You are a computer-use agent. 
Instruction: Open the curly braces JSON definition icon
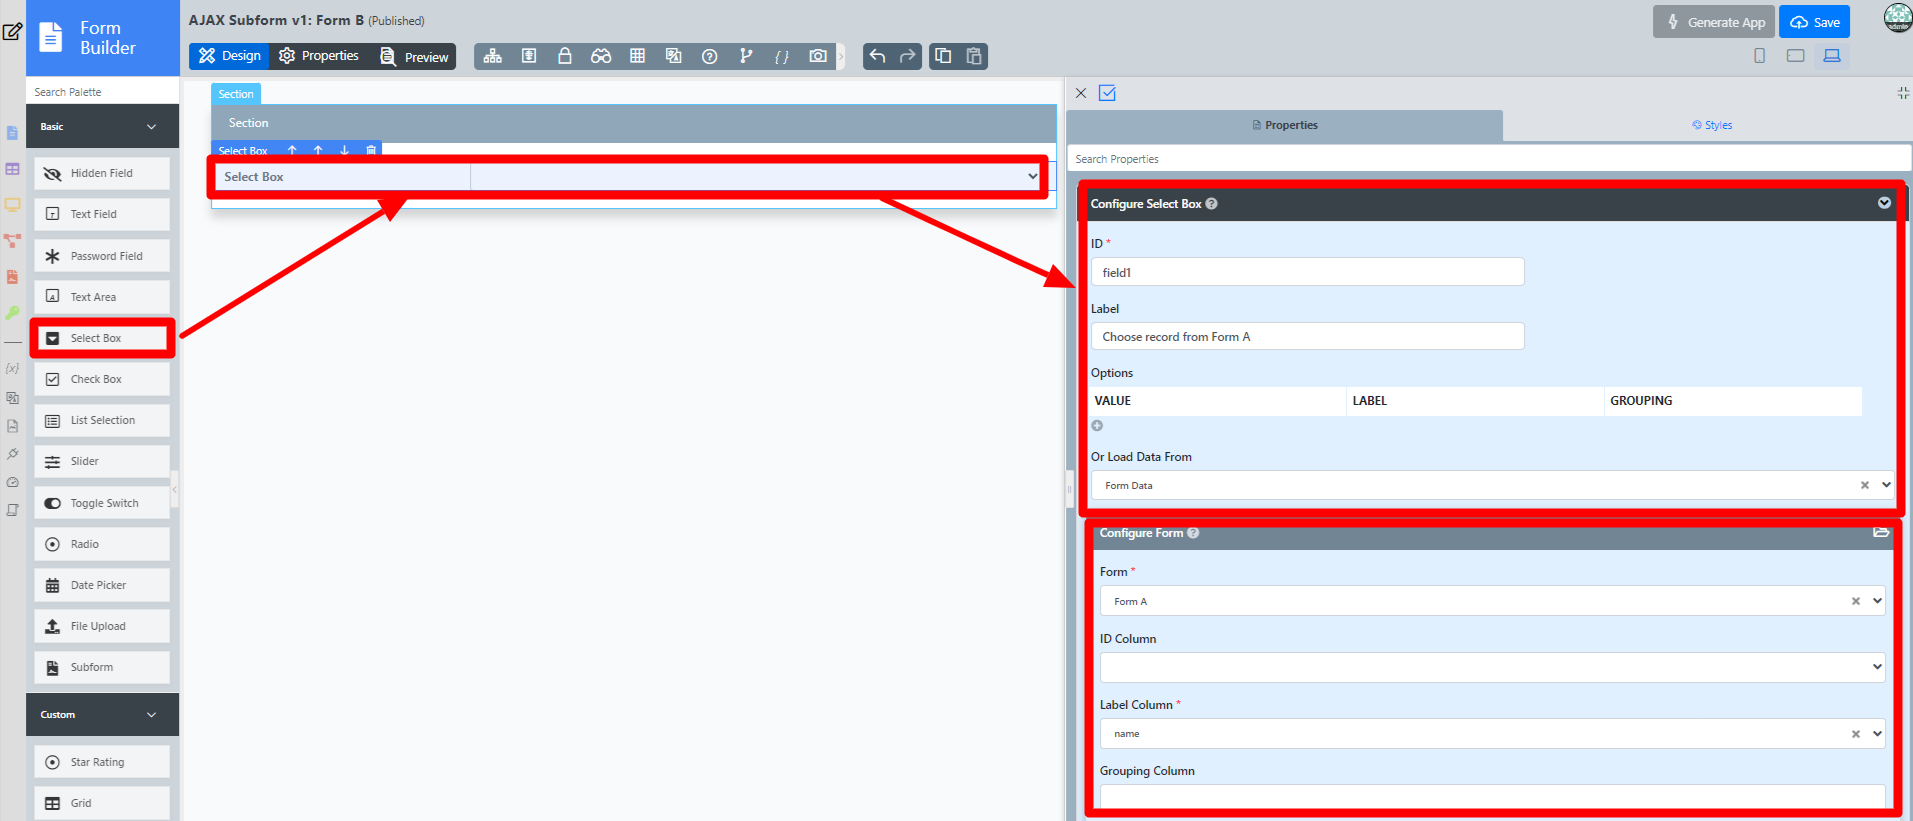(x=782, y=56)
